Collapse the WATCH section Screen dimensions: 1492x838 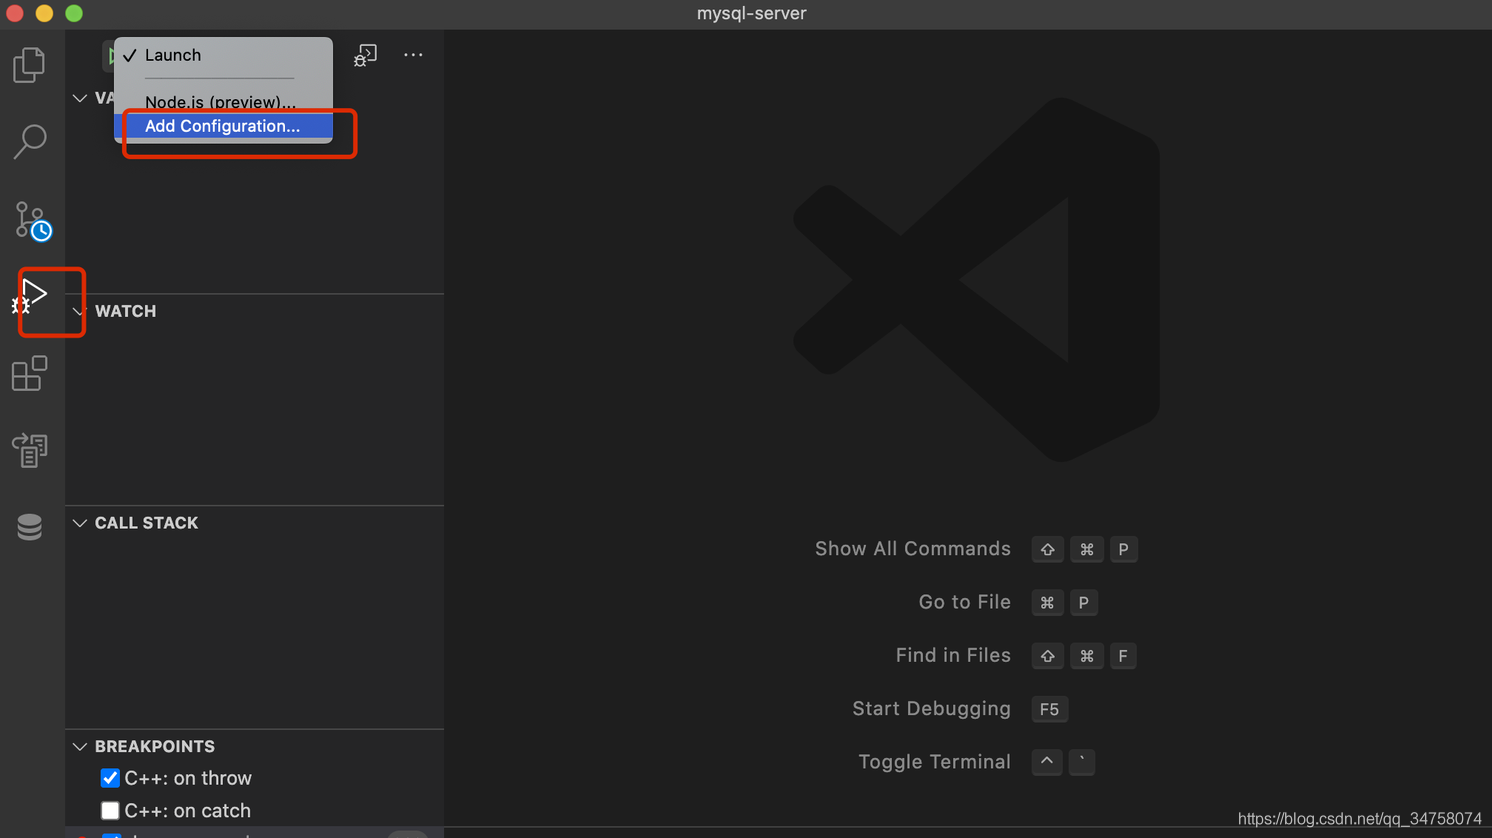click(x=80, y=312)
